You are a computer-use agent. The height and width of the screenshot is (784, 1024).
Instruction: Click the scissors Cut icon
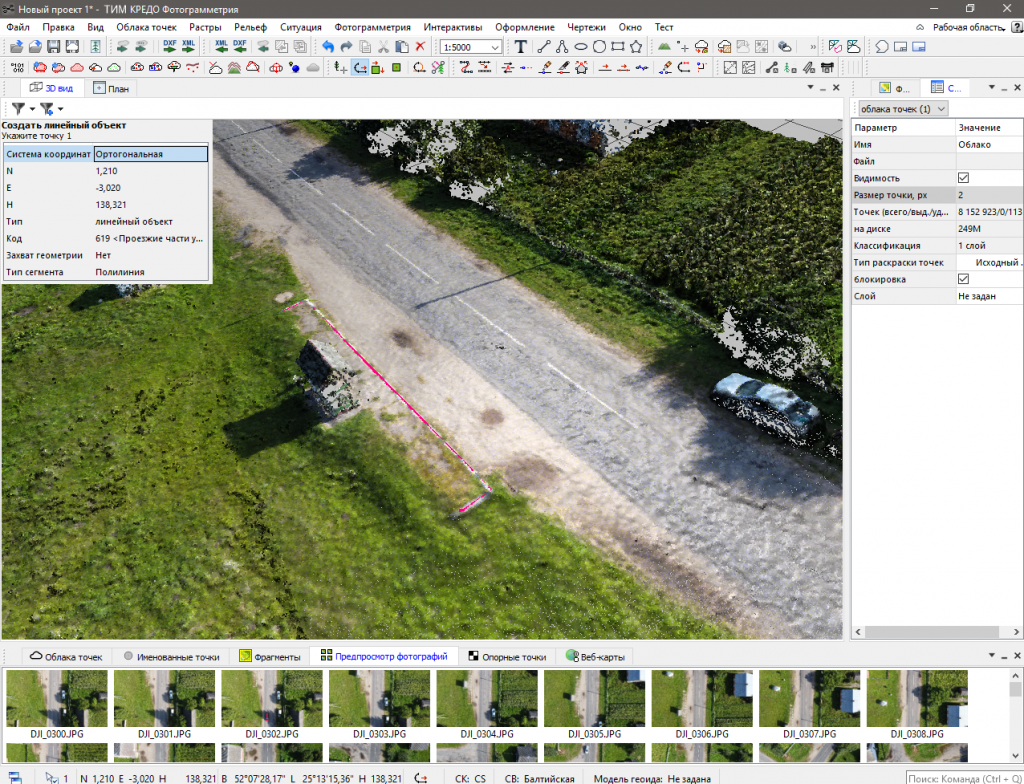pos(383,47)
